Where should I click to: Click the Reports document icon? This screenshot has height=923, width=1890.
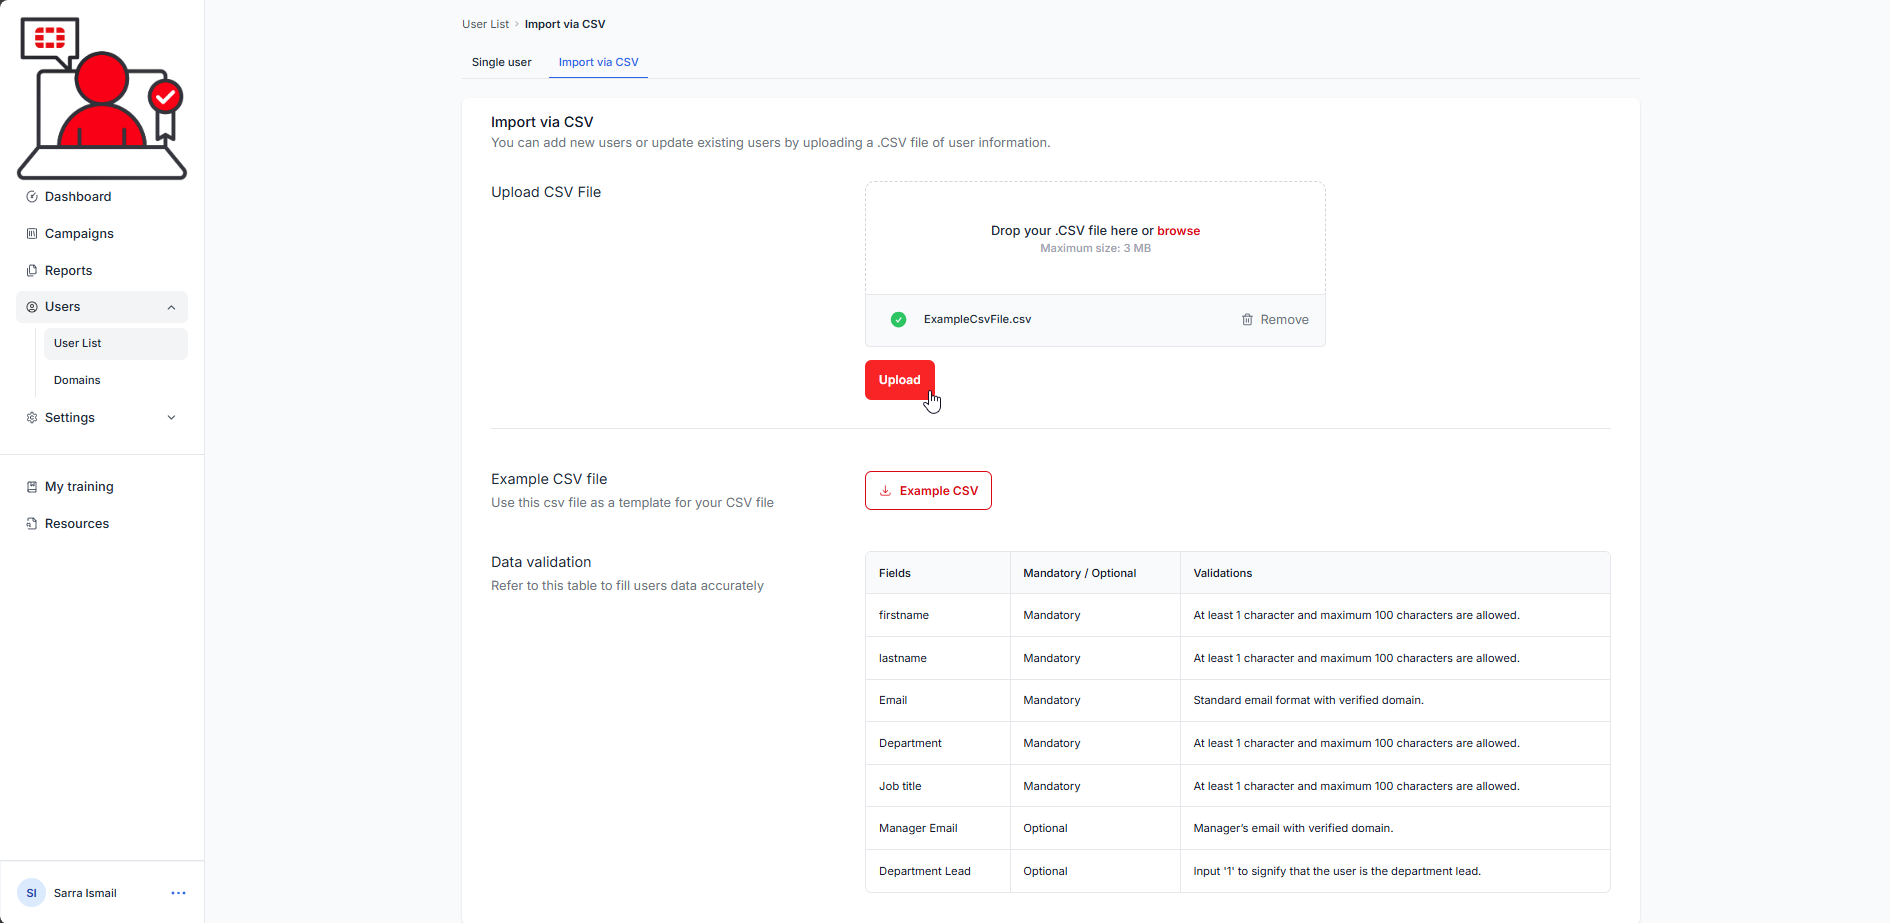click(32, 271)
